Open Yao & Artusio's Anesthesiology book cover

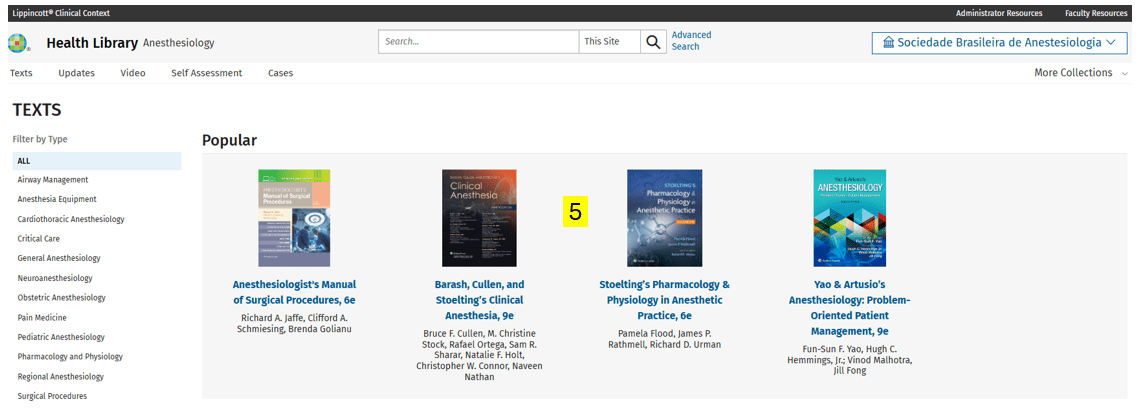tap(850, 218)
